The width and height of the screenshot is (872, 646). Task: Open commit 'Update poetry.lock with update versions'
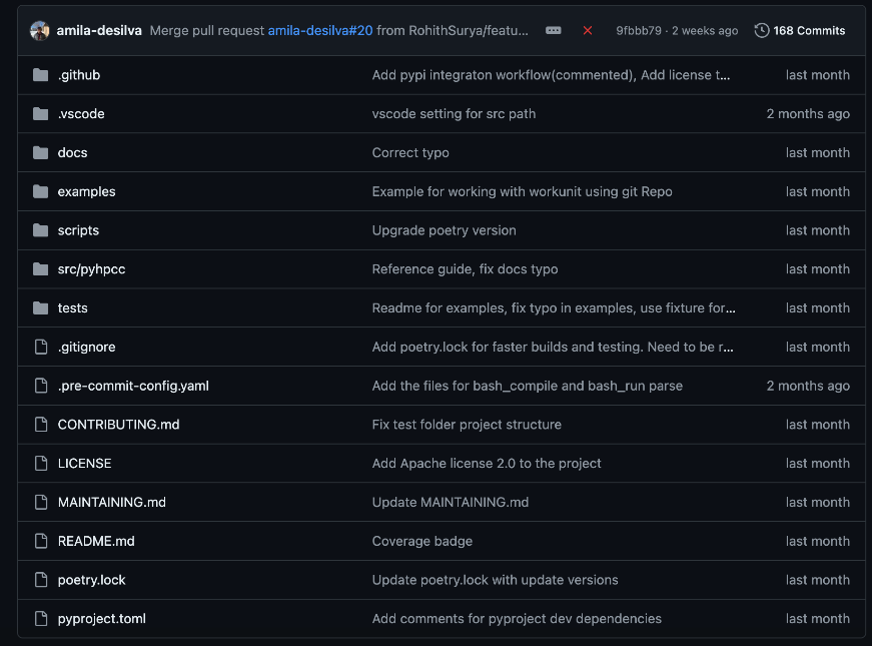click(495, 580)
